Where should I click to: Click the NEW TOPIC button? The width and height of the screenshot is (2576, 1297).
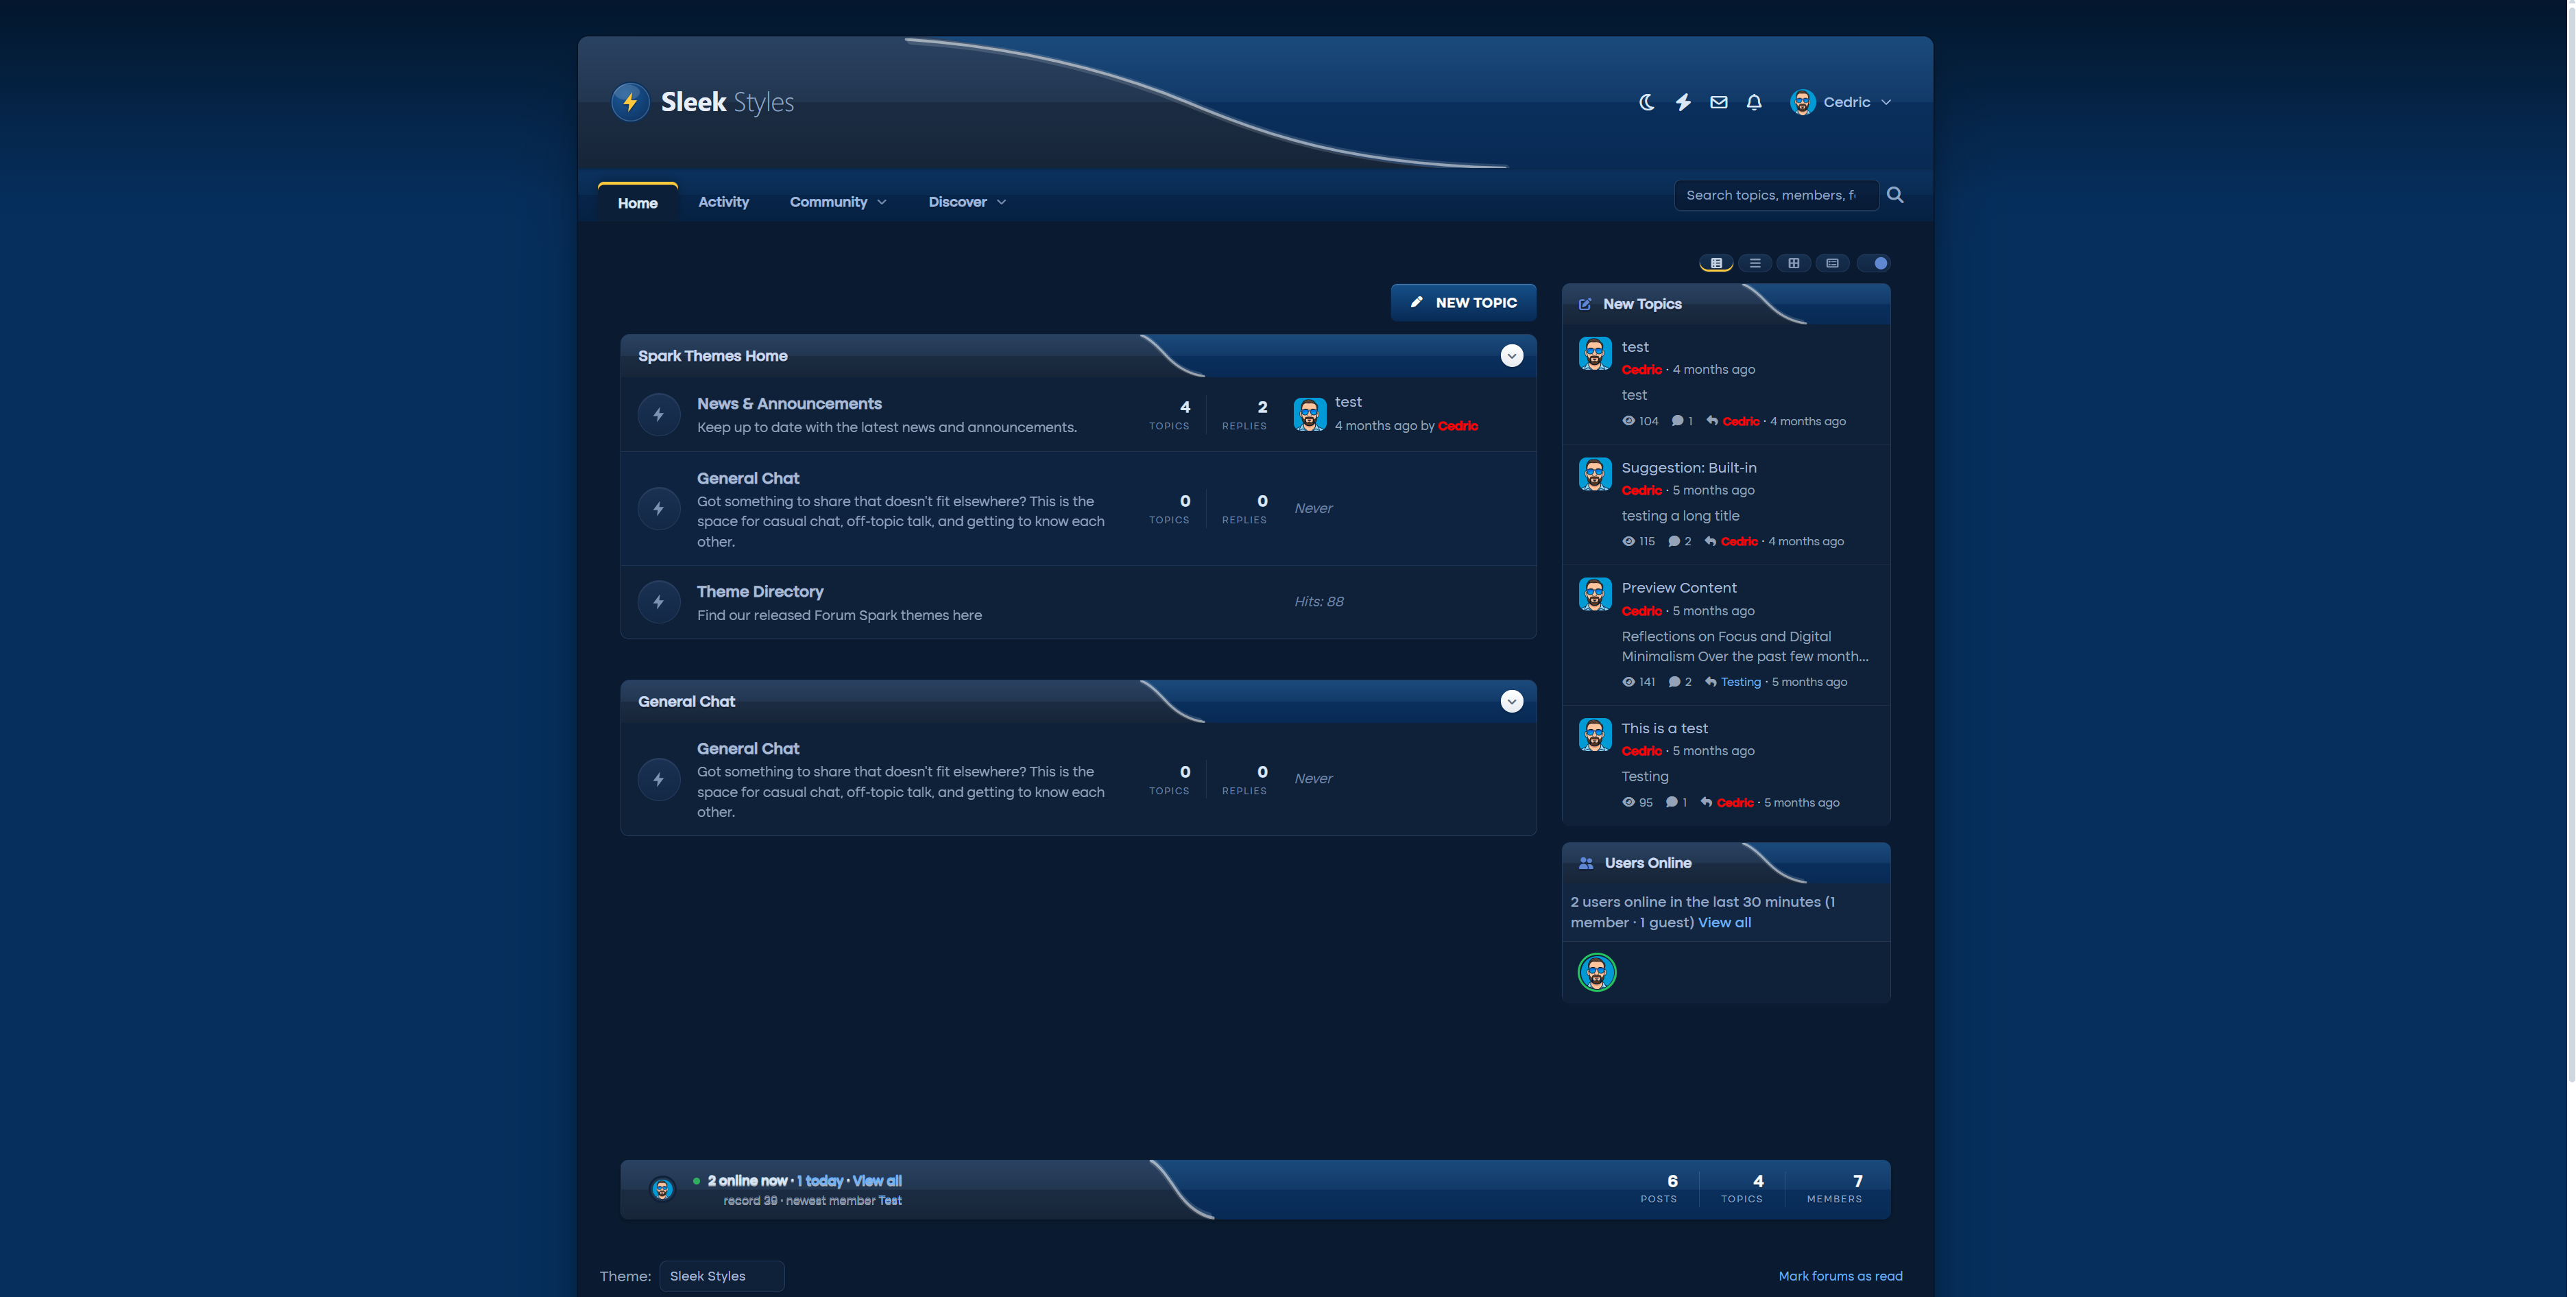pyautogui.click(x=1463, y=302)
